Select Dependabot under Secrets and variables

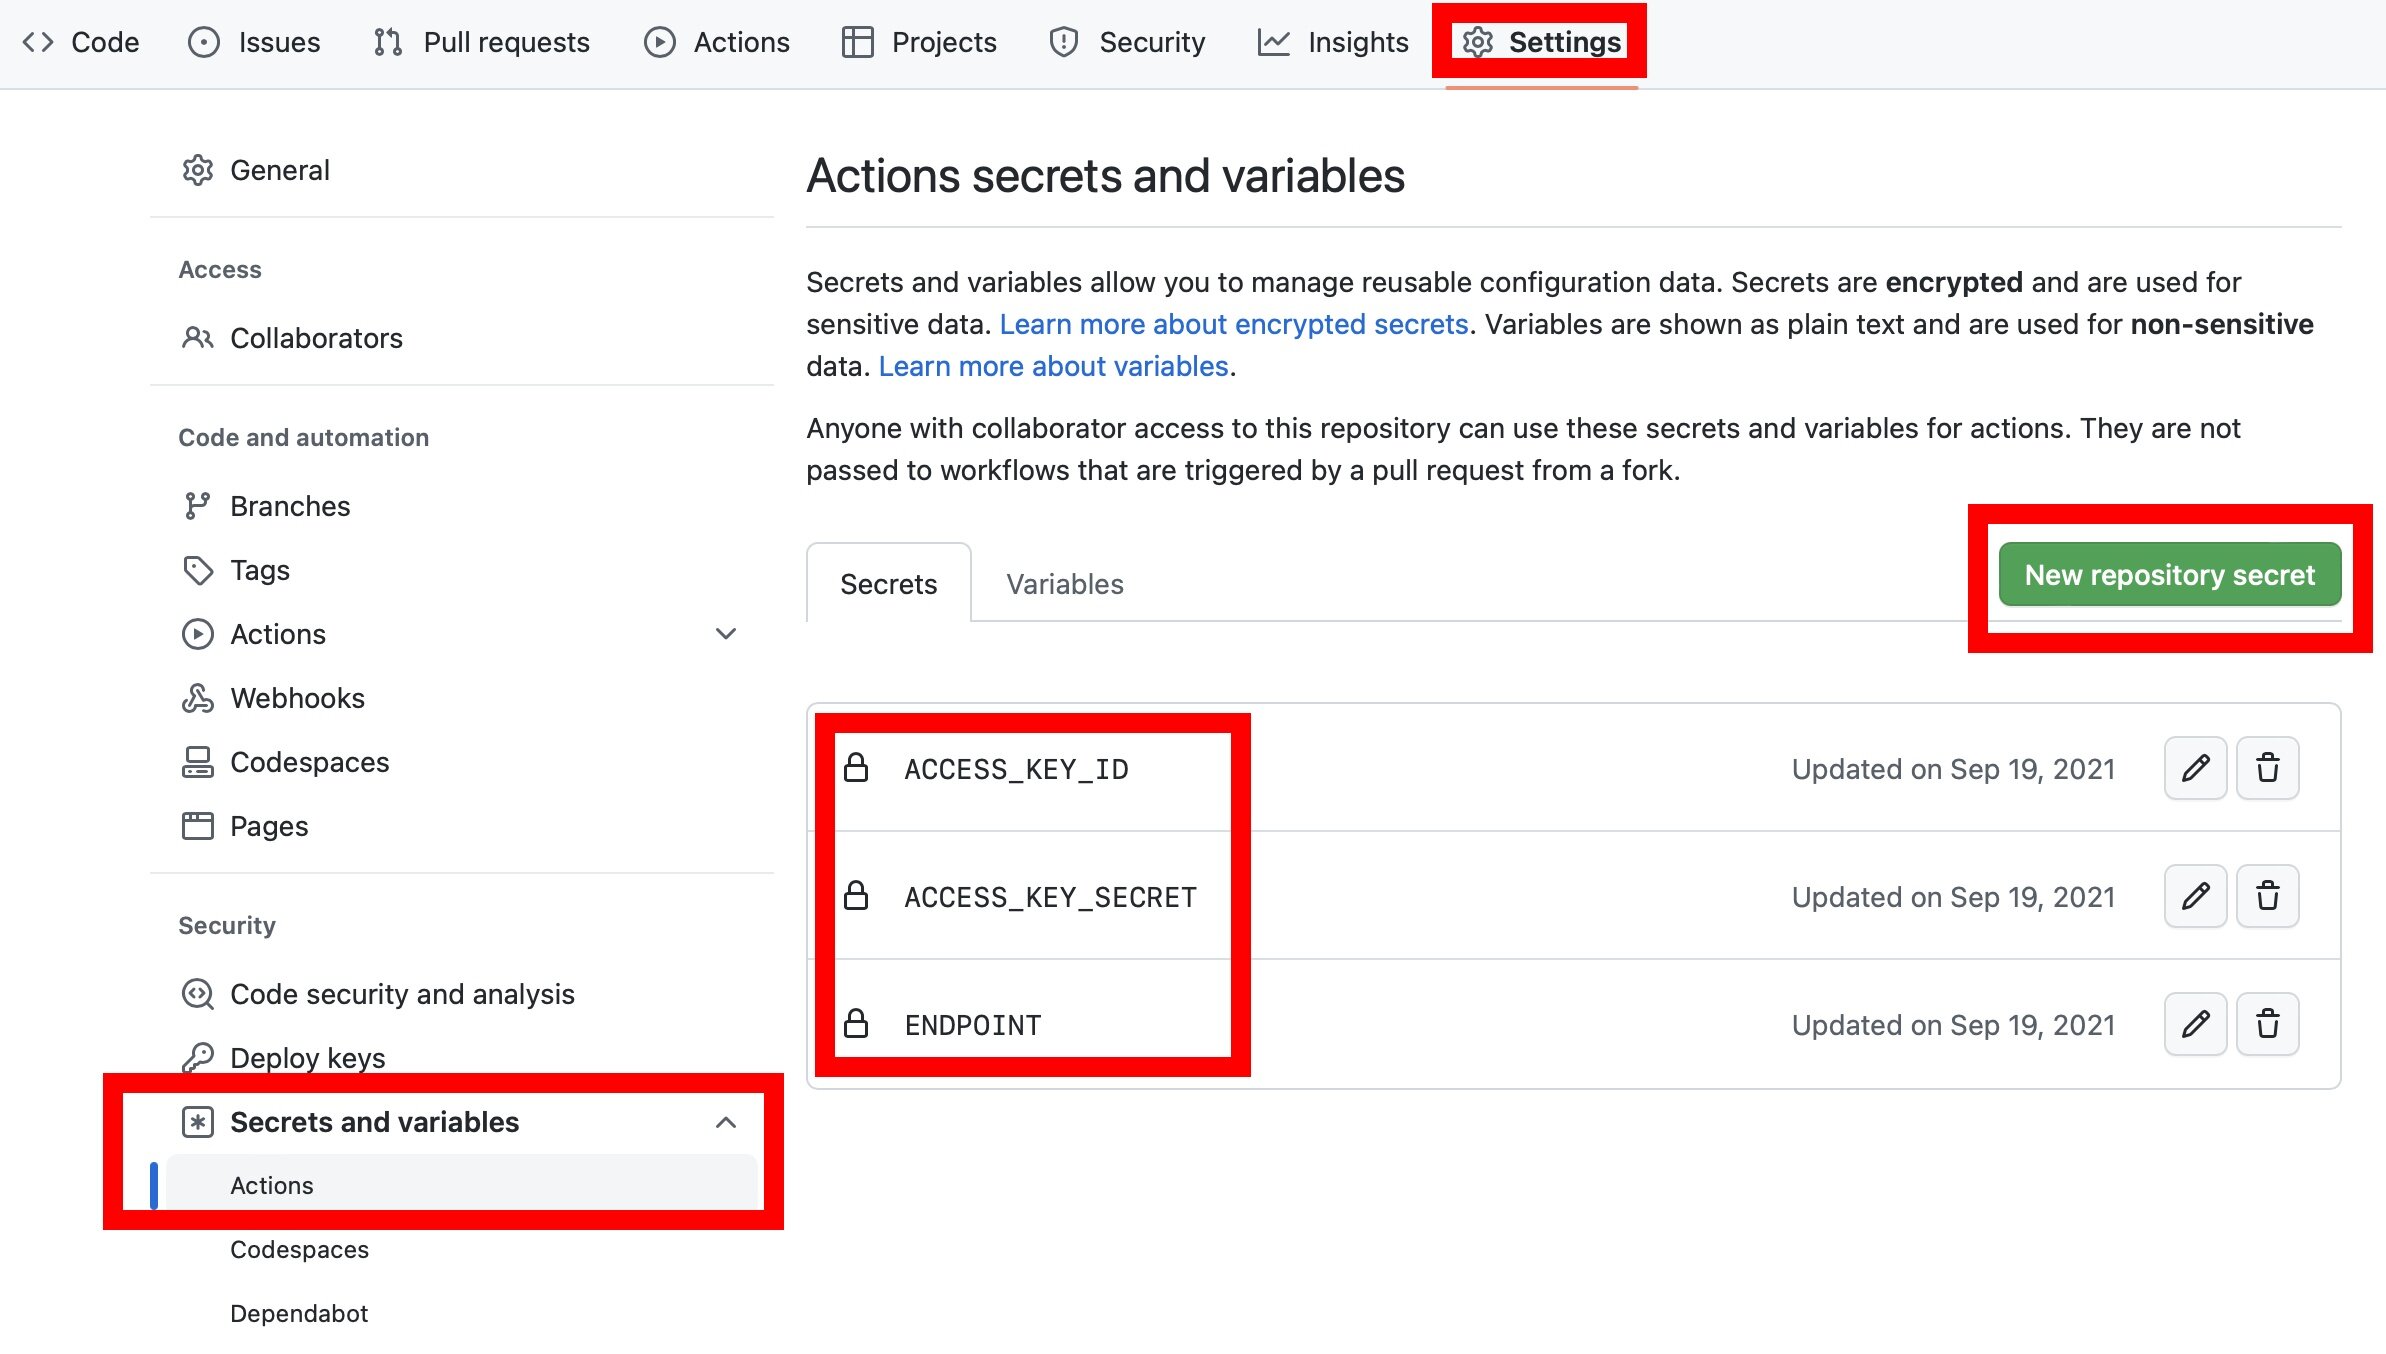coord(299,1313)
